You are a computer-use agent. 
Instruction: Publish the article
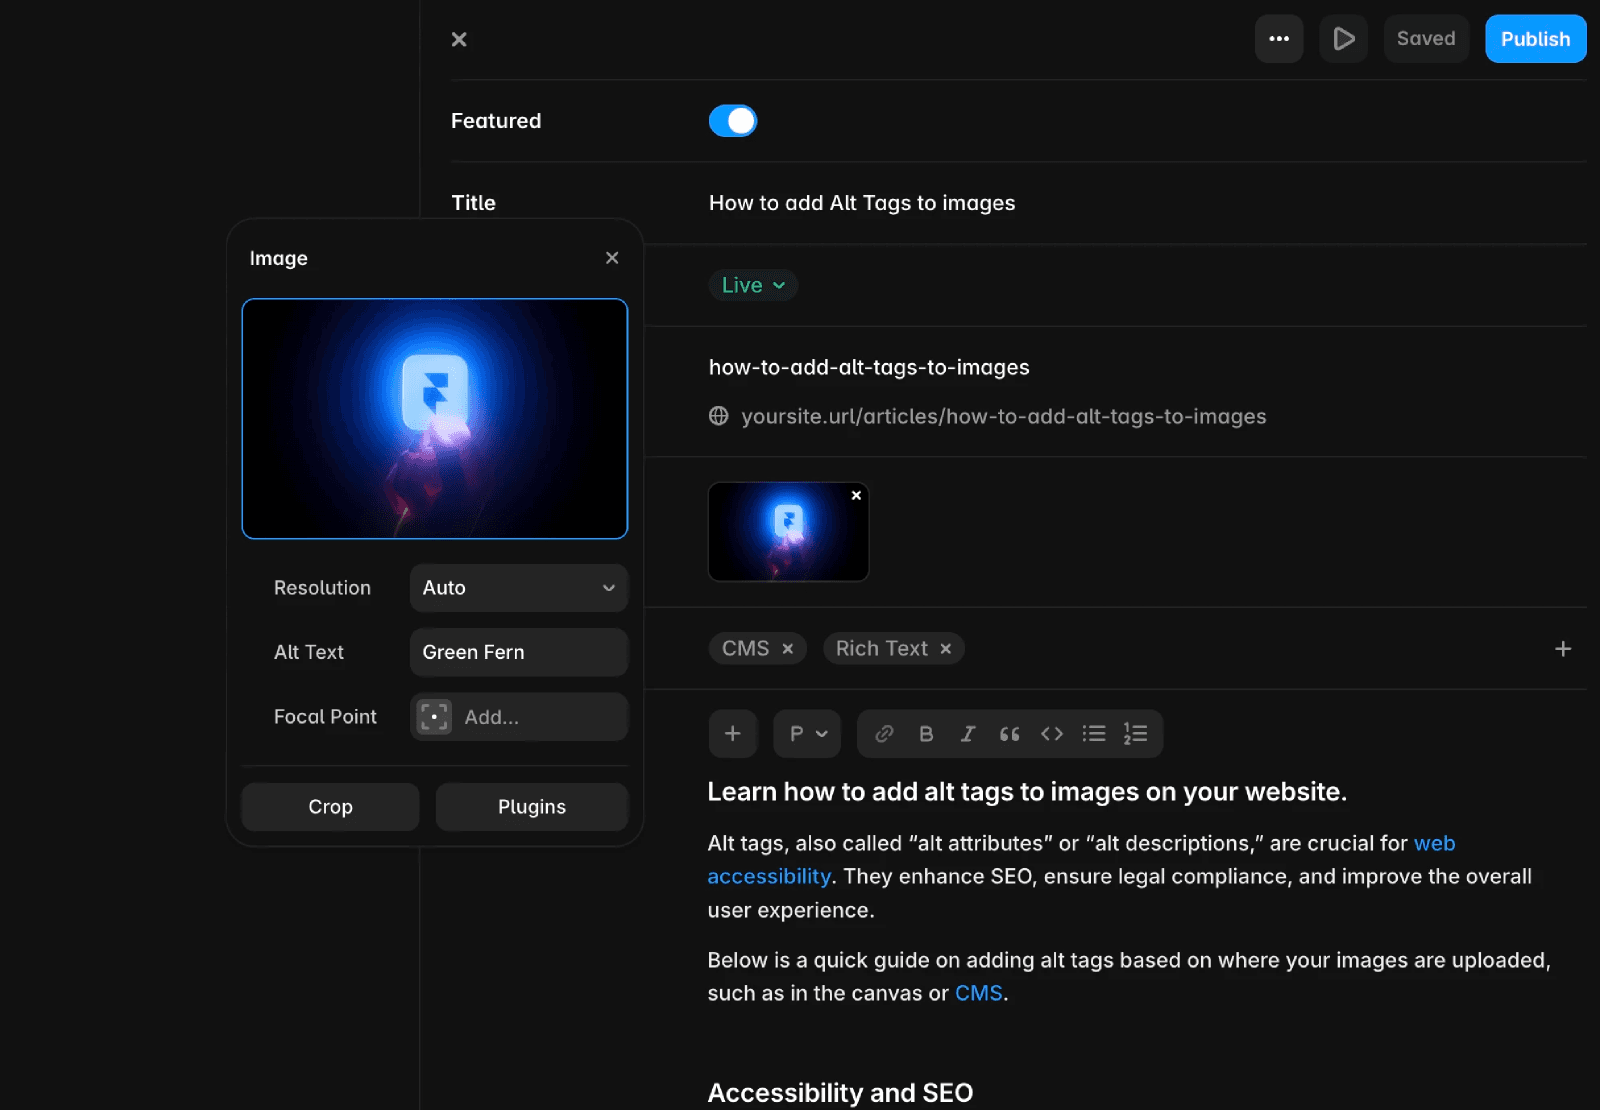(x=1535, y=39)
